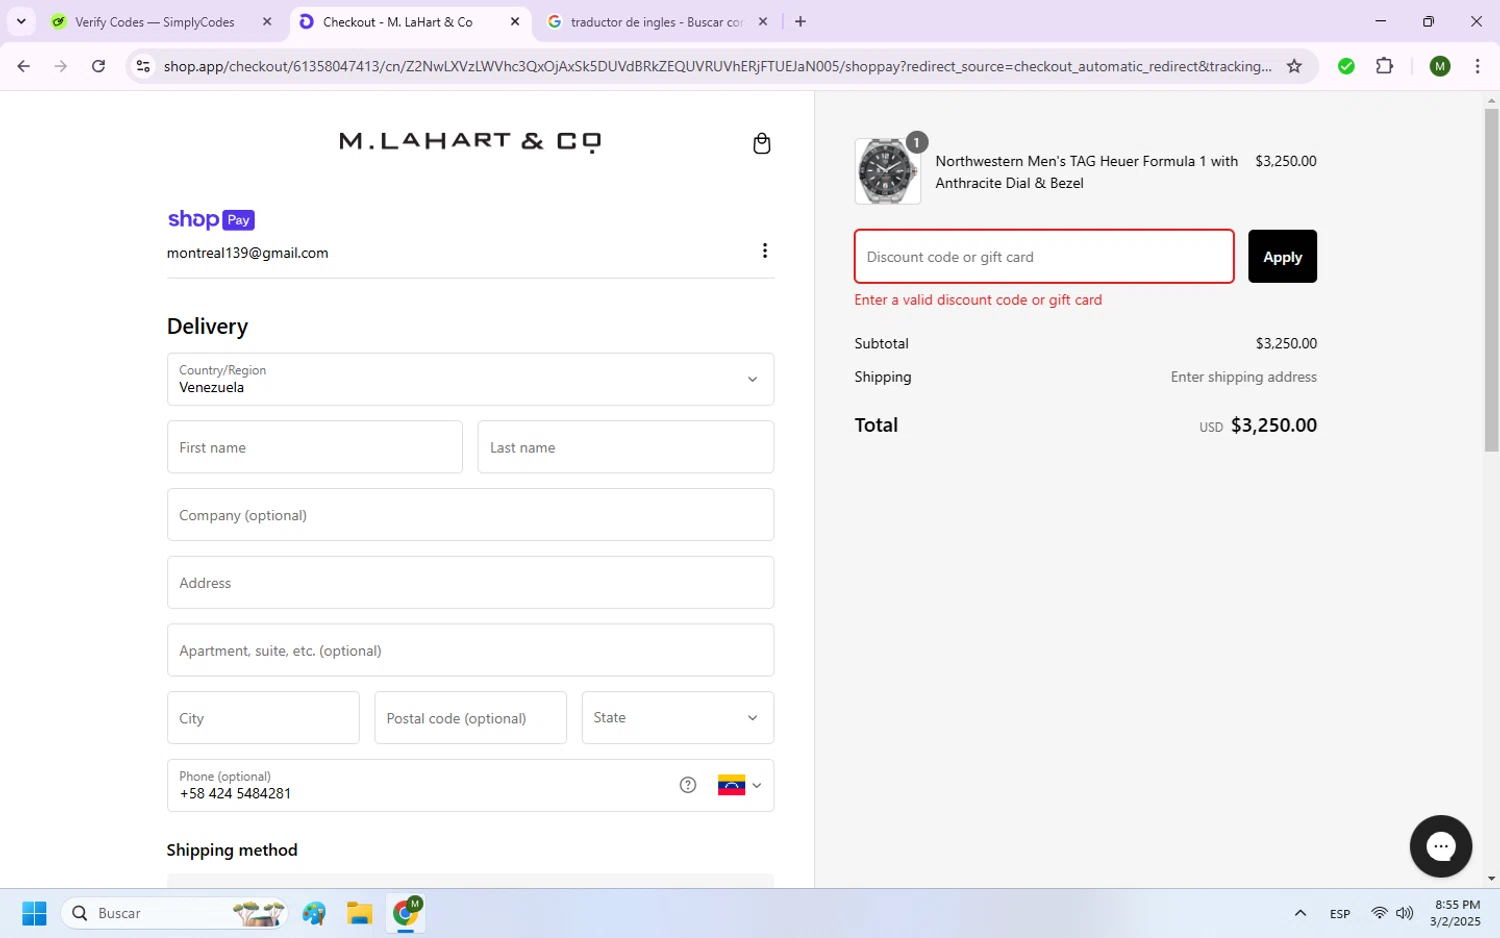This screenshot has height=938, width=1500.
Task: Click the Discount code or gift card field
Action: pos(1044,257)
